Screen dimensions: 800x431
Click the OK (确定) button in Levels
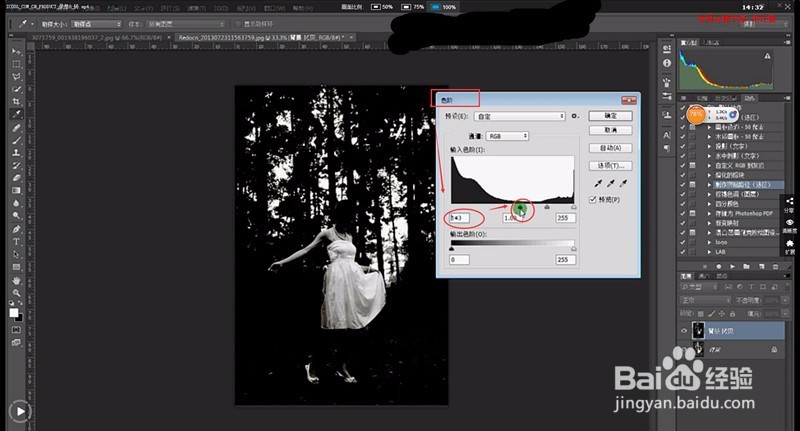(x=610, y=116)
